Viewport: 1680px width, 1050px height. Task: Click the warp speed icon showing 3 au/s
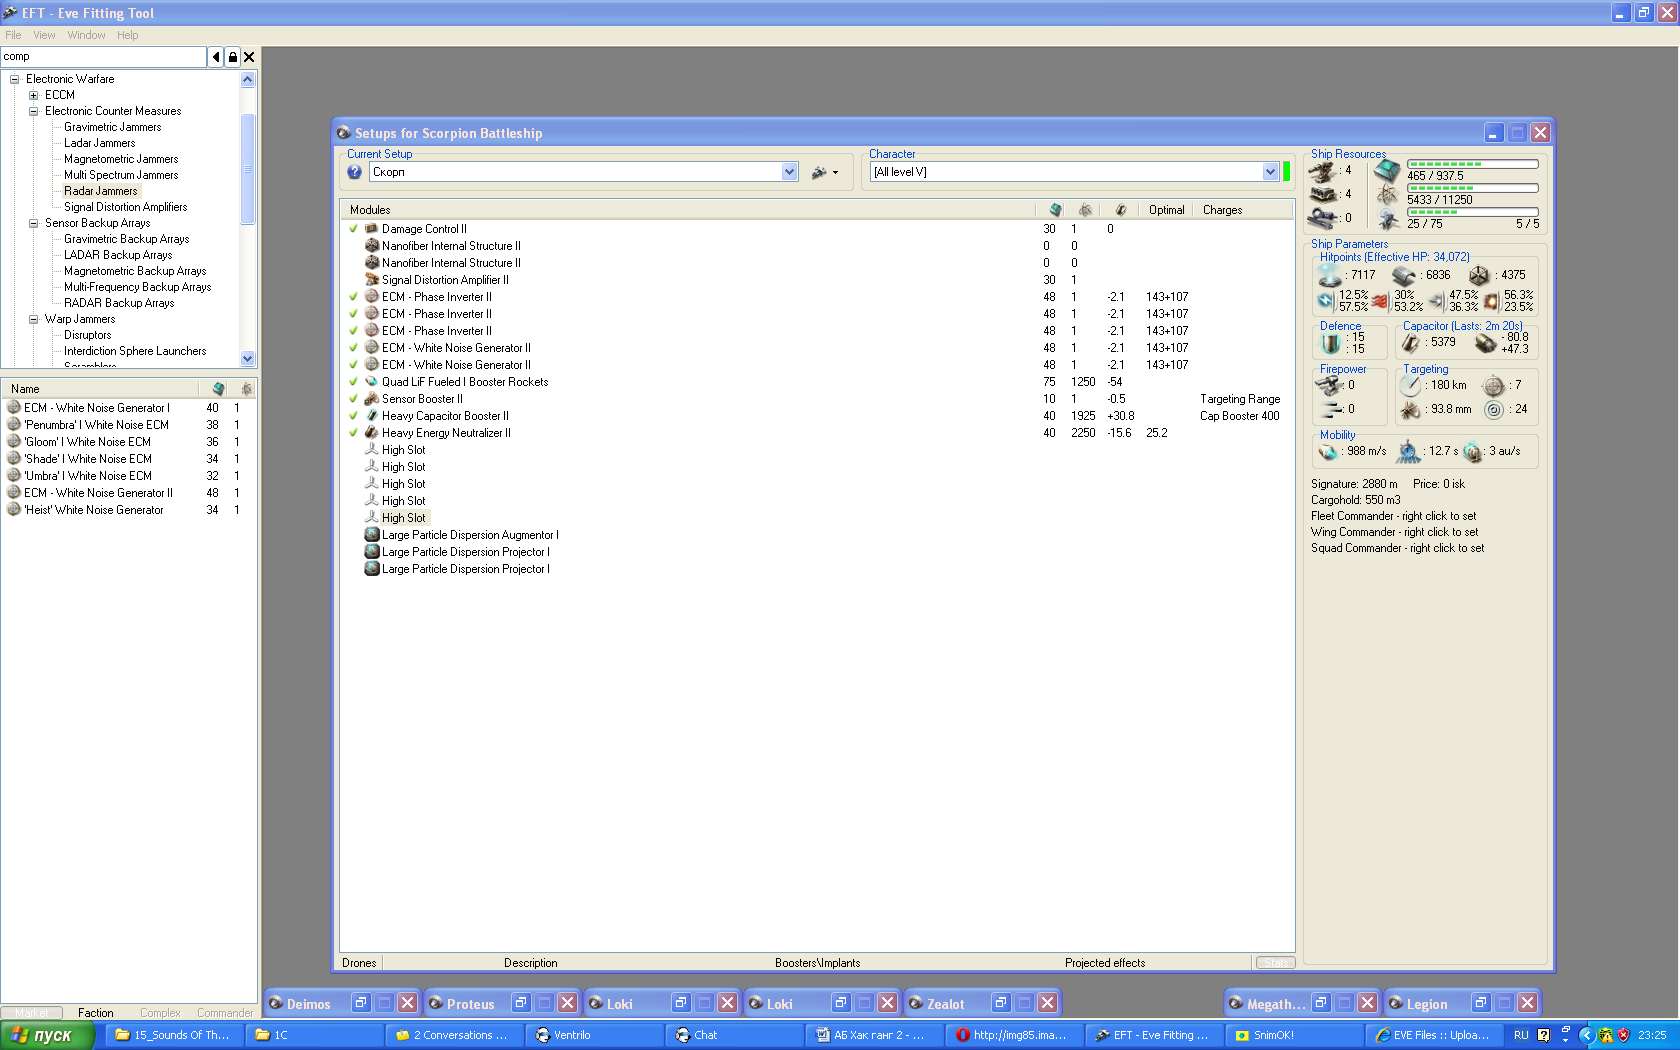1473,452
